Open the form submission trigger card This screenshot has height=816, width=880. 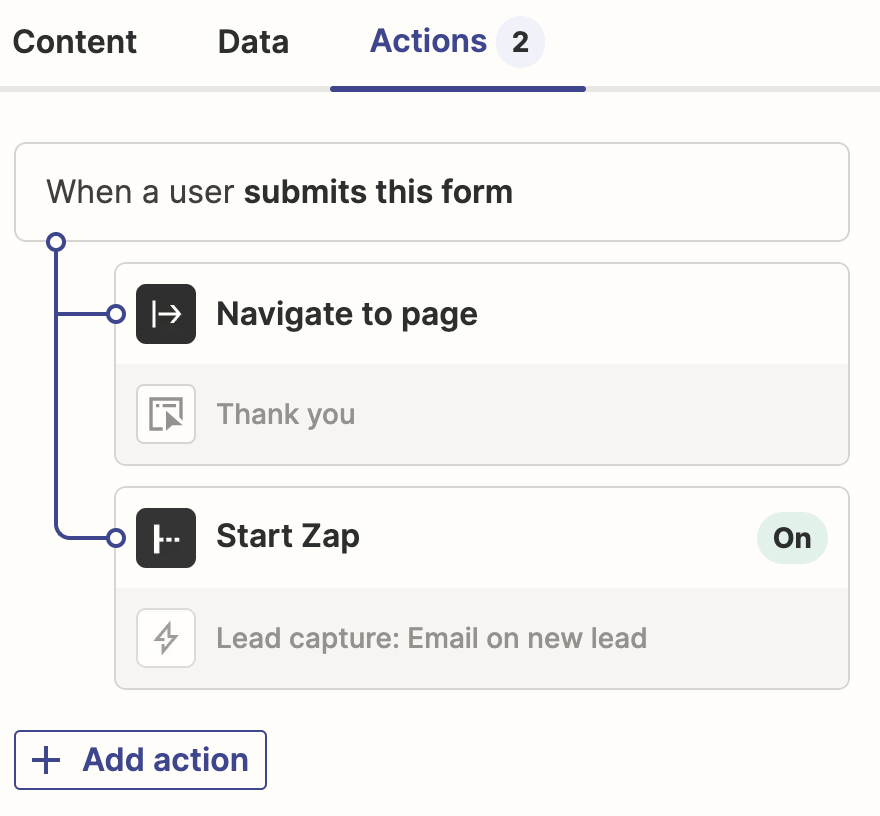click(431, 192)
